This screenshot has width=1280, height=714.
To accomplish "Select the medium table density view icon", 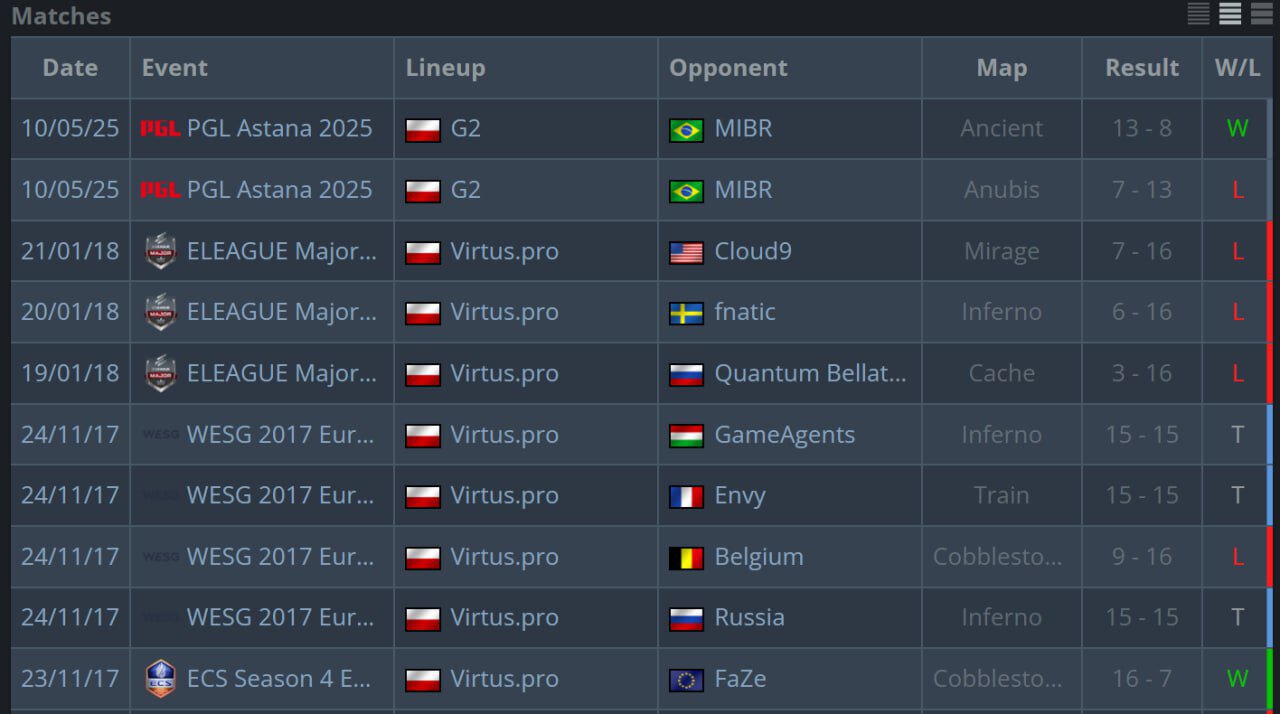I will pos(1230,13).
